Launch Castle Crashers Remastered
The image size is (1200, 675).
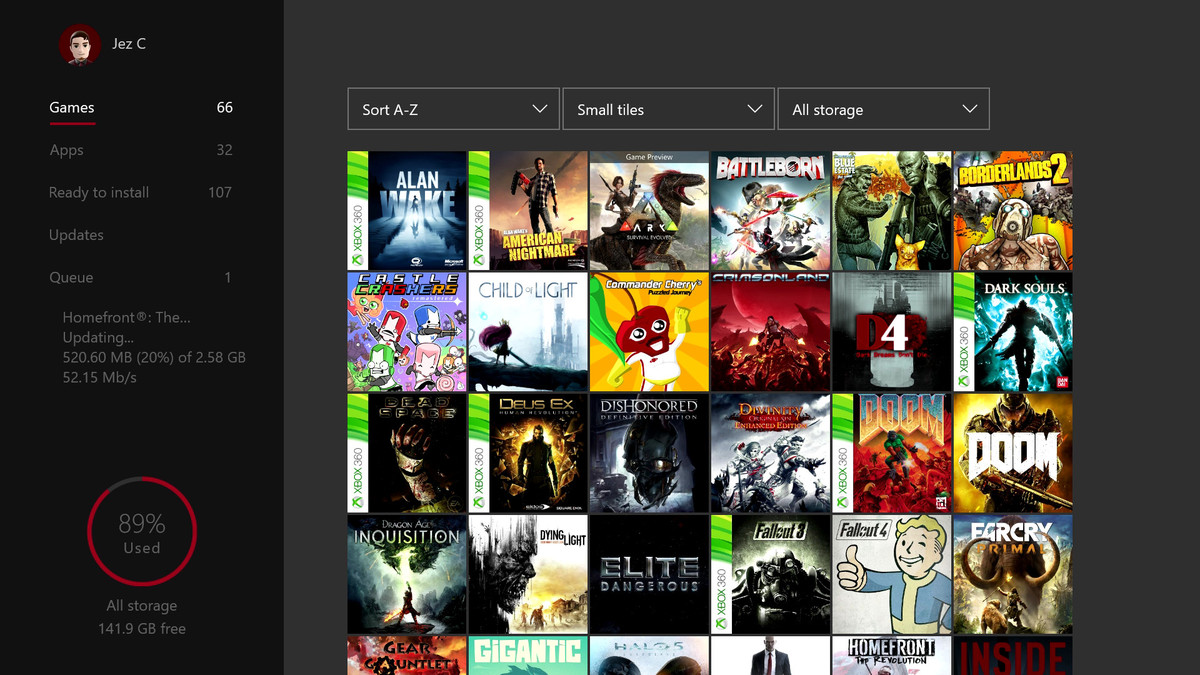coord(407,331)
